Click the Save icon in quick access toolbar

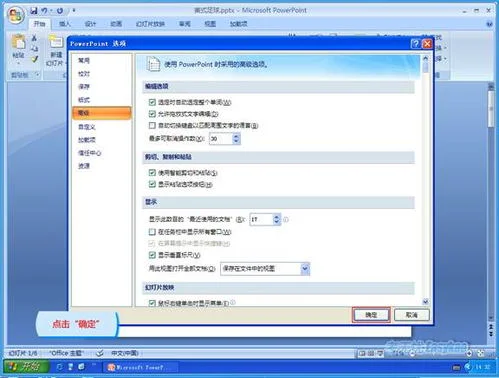click(34, 11)
